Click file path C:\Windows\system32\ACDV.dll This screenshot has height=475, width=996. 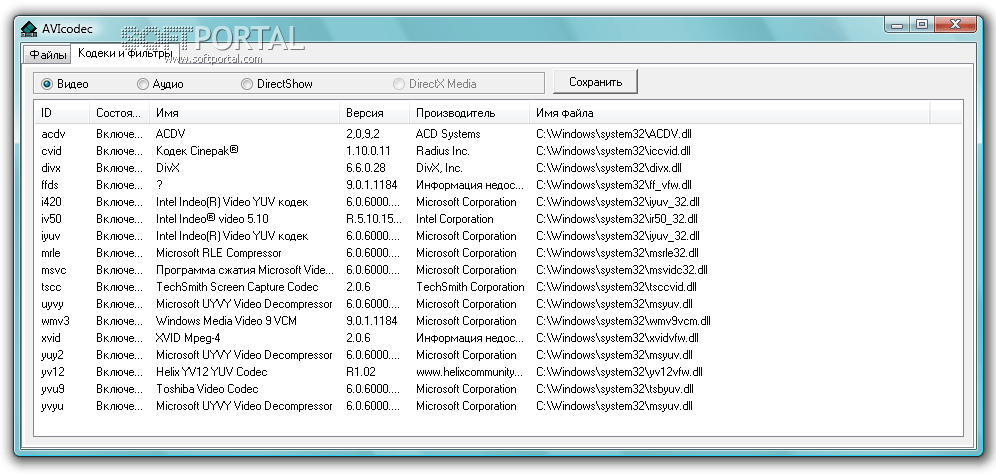[613, 134]
